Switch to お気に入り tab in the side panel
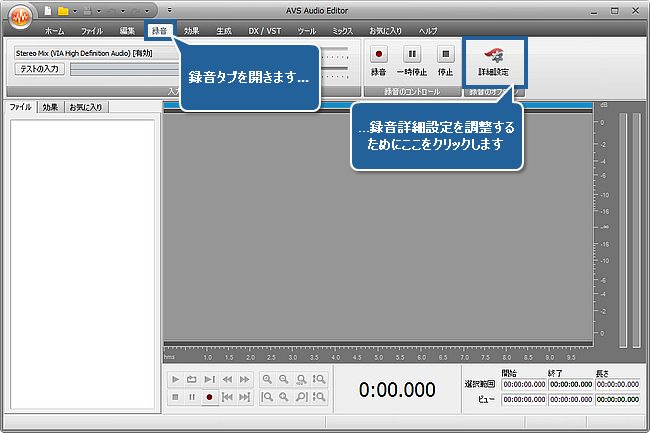The image size is (650, 433). pyautogui.click(x=86, y=107)
